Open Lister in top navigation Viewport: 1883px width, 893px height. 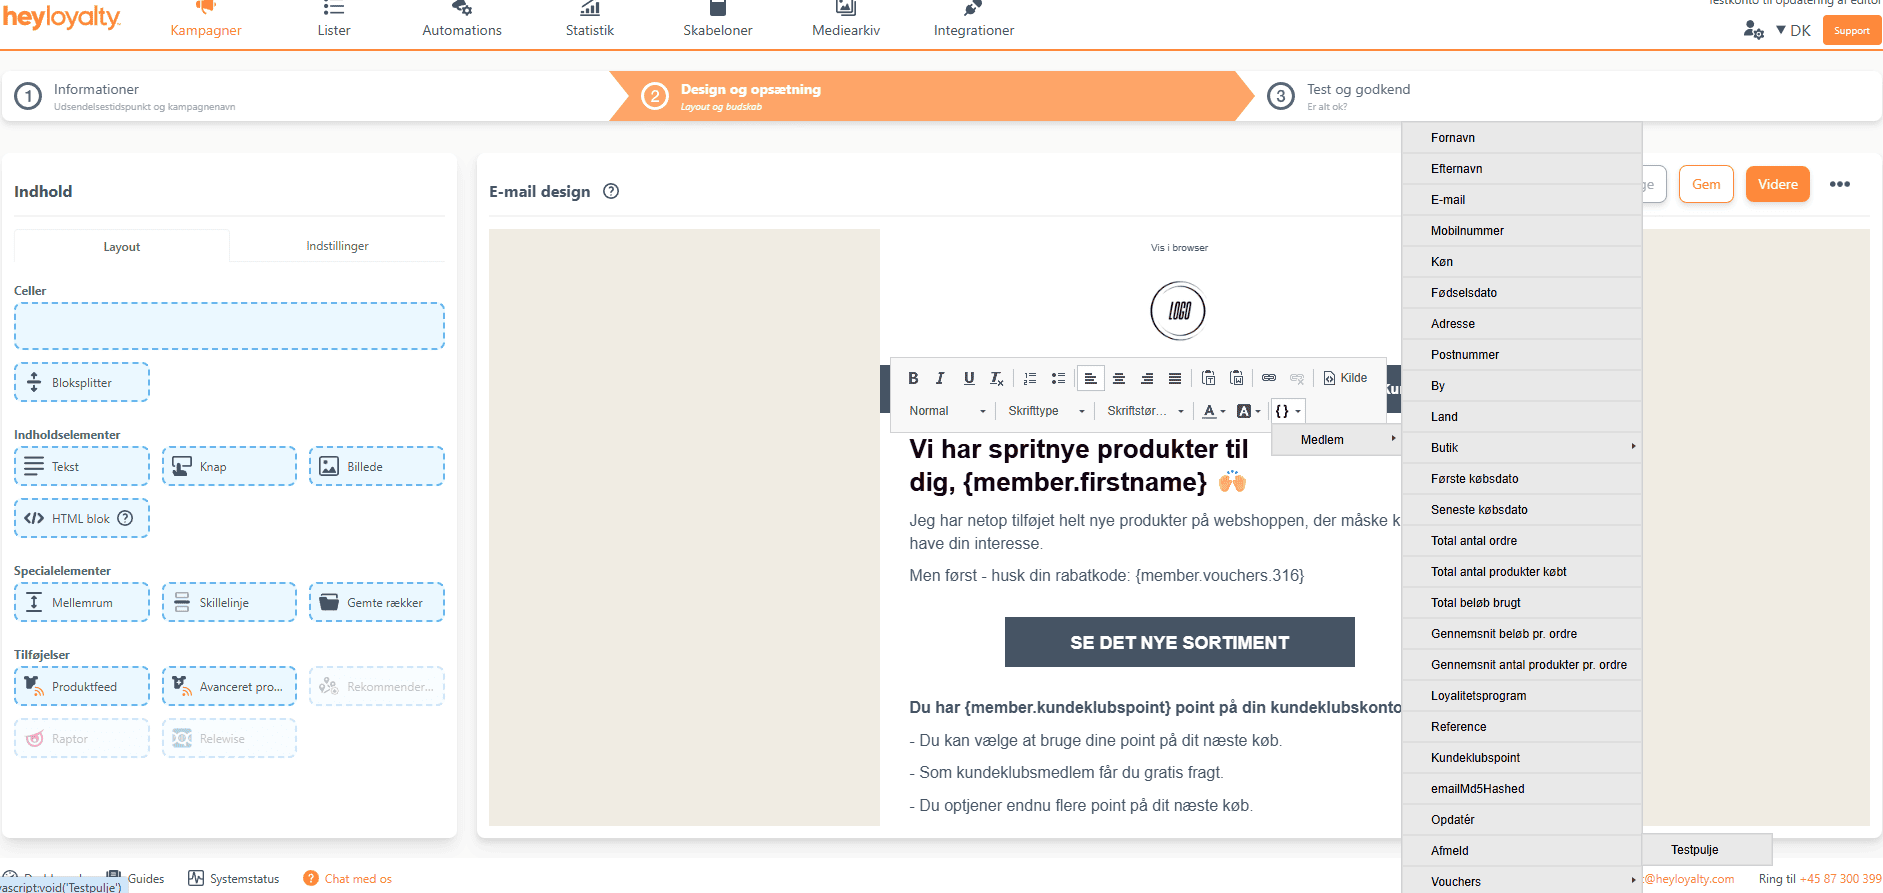(334, 21)
